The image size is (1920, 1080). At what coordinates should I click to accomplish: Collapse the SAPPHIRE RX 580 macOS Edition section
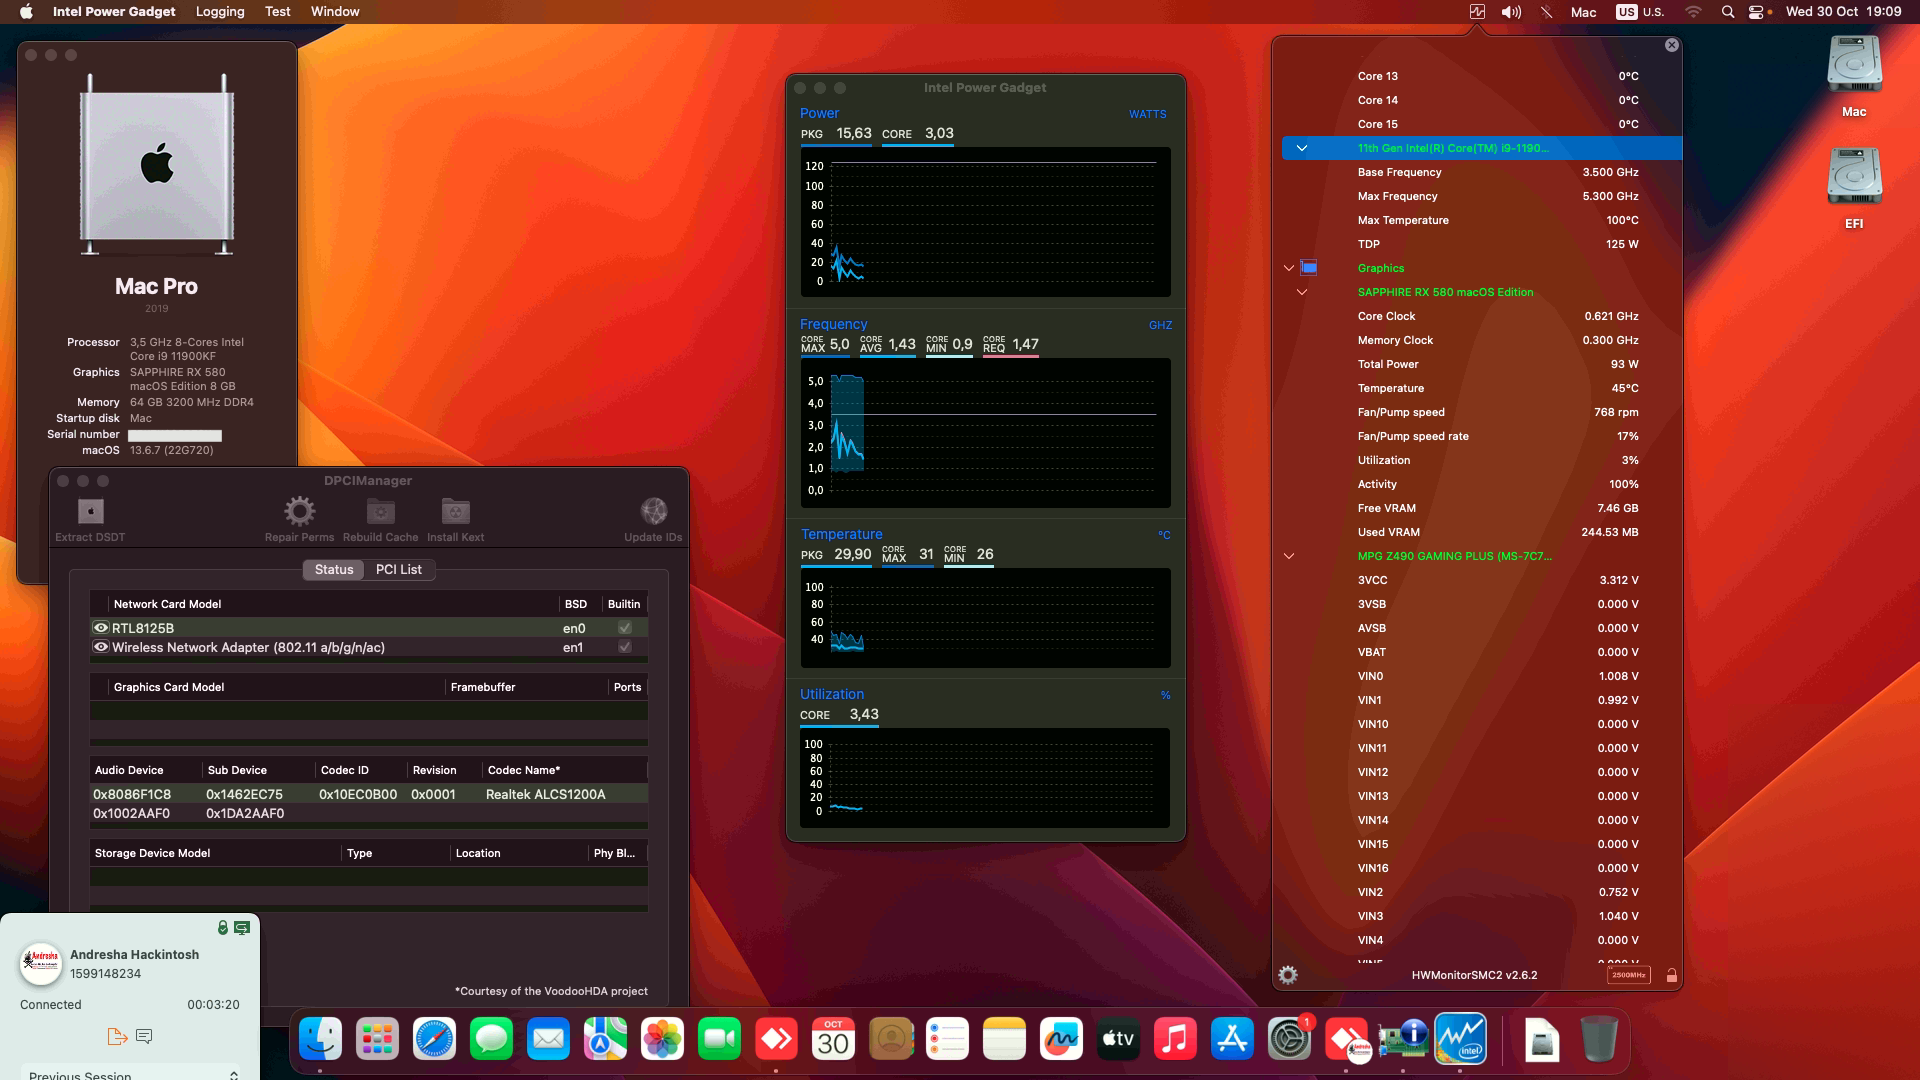(x=1303, y=292)
